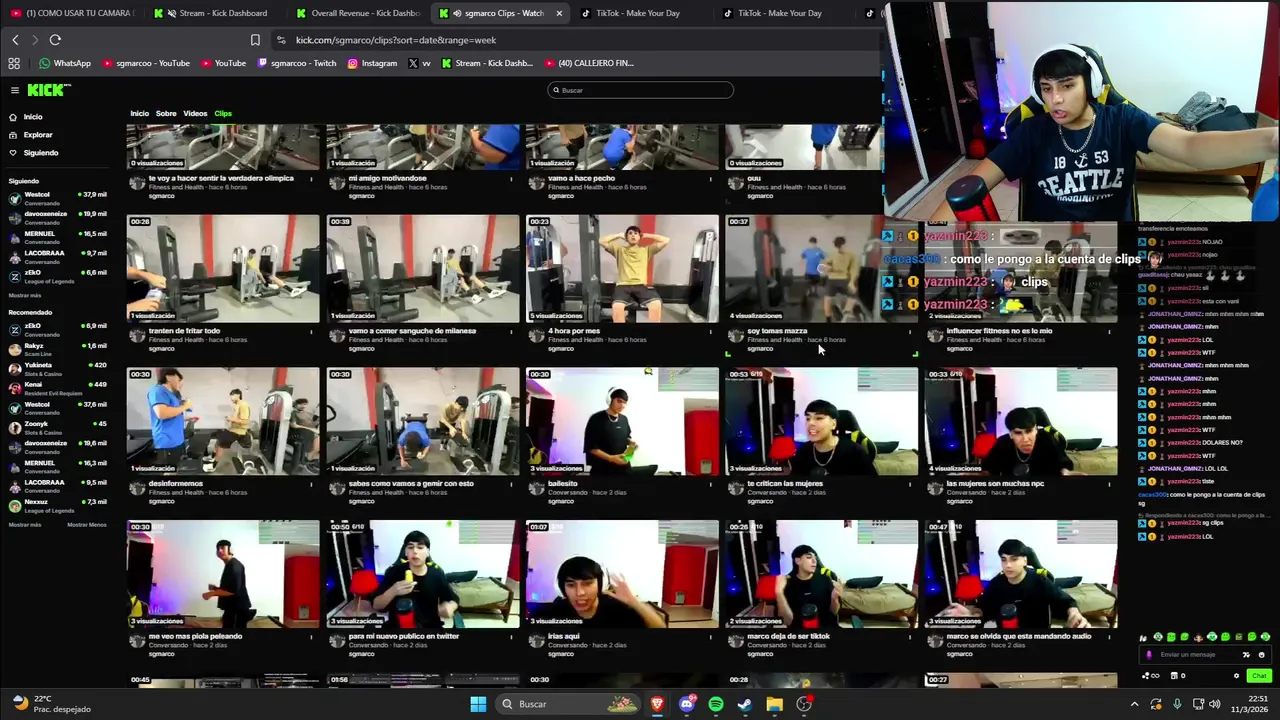Click the title 'sabes como vamos a gemir con esto'
The width and height of the screenshot is (1280, 720).
click(x=411, y=484)
